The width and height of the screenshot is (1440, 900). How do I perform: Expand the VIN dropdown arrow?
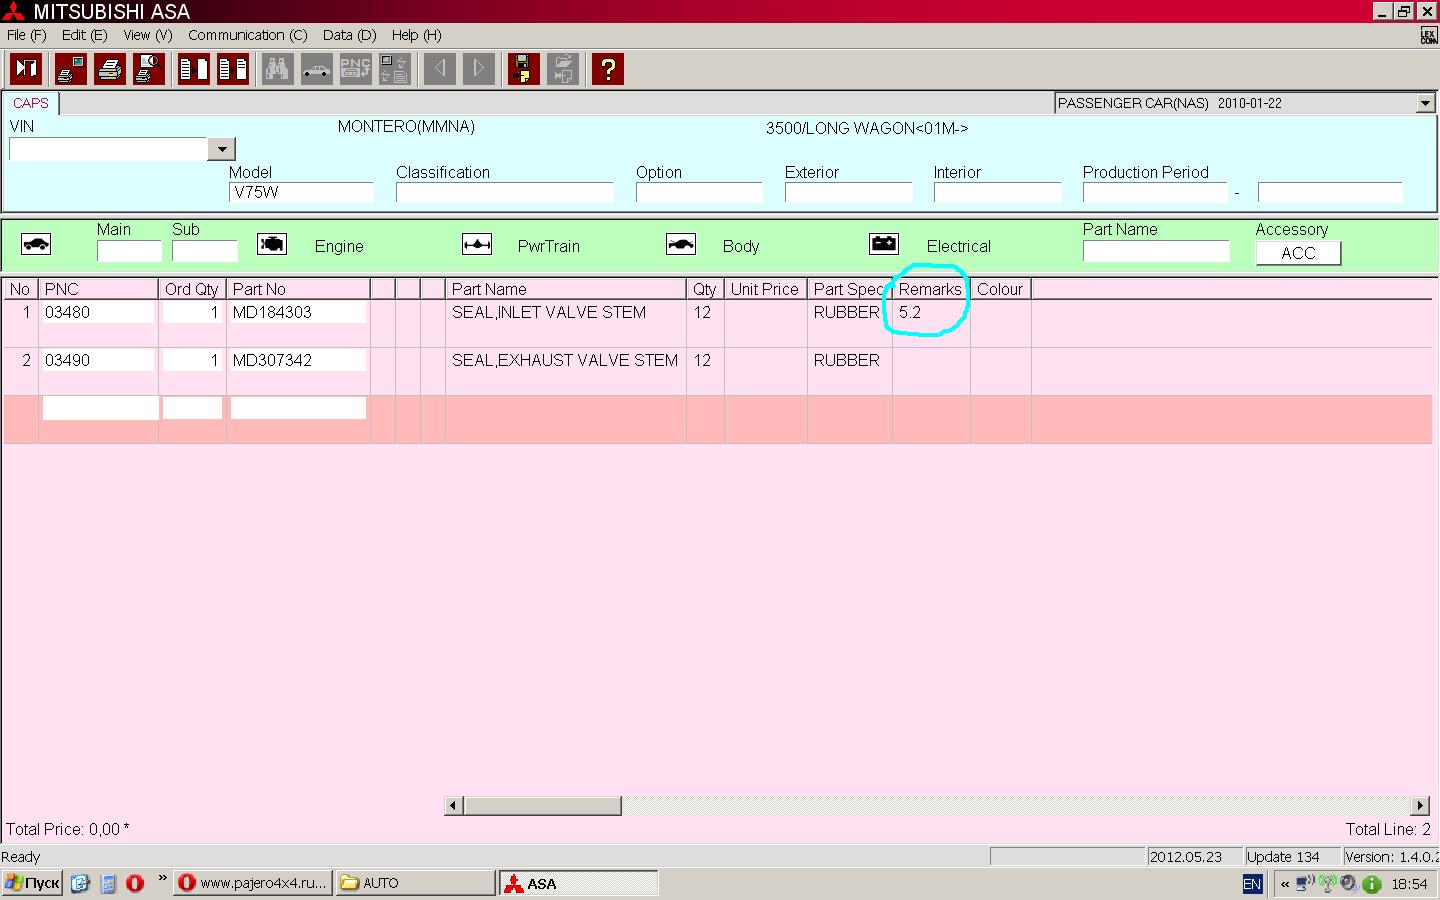click(x=222, y=149)
